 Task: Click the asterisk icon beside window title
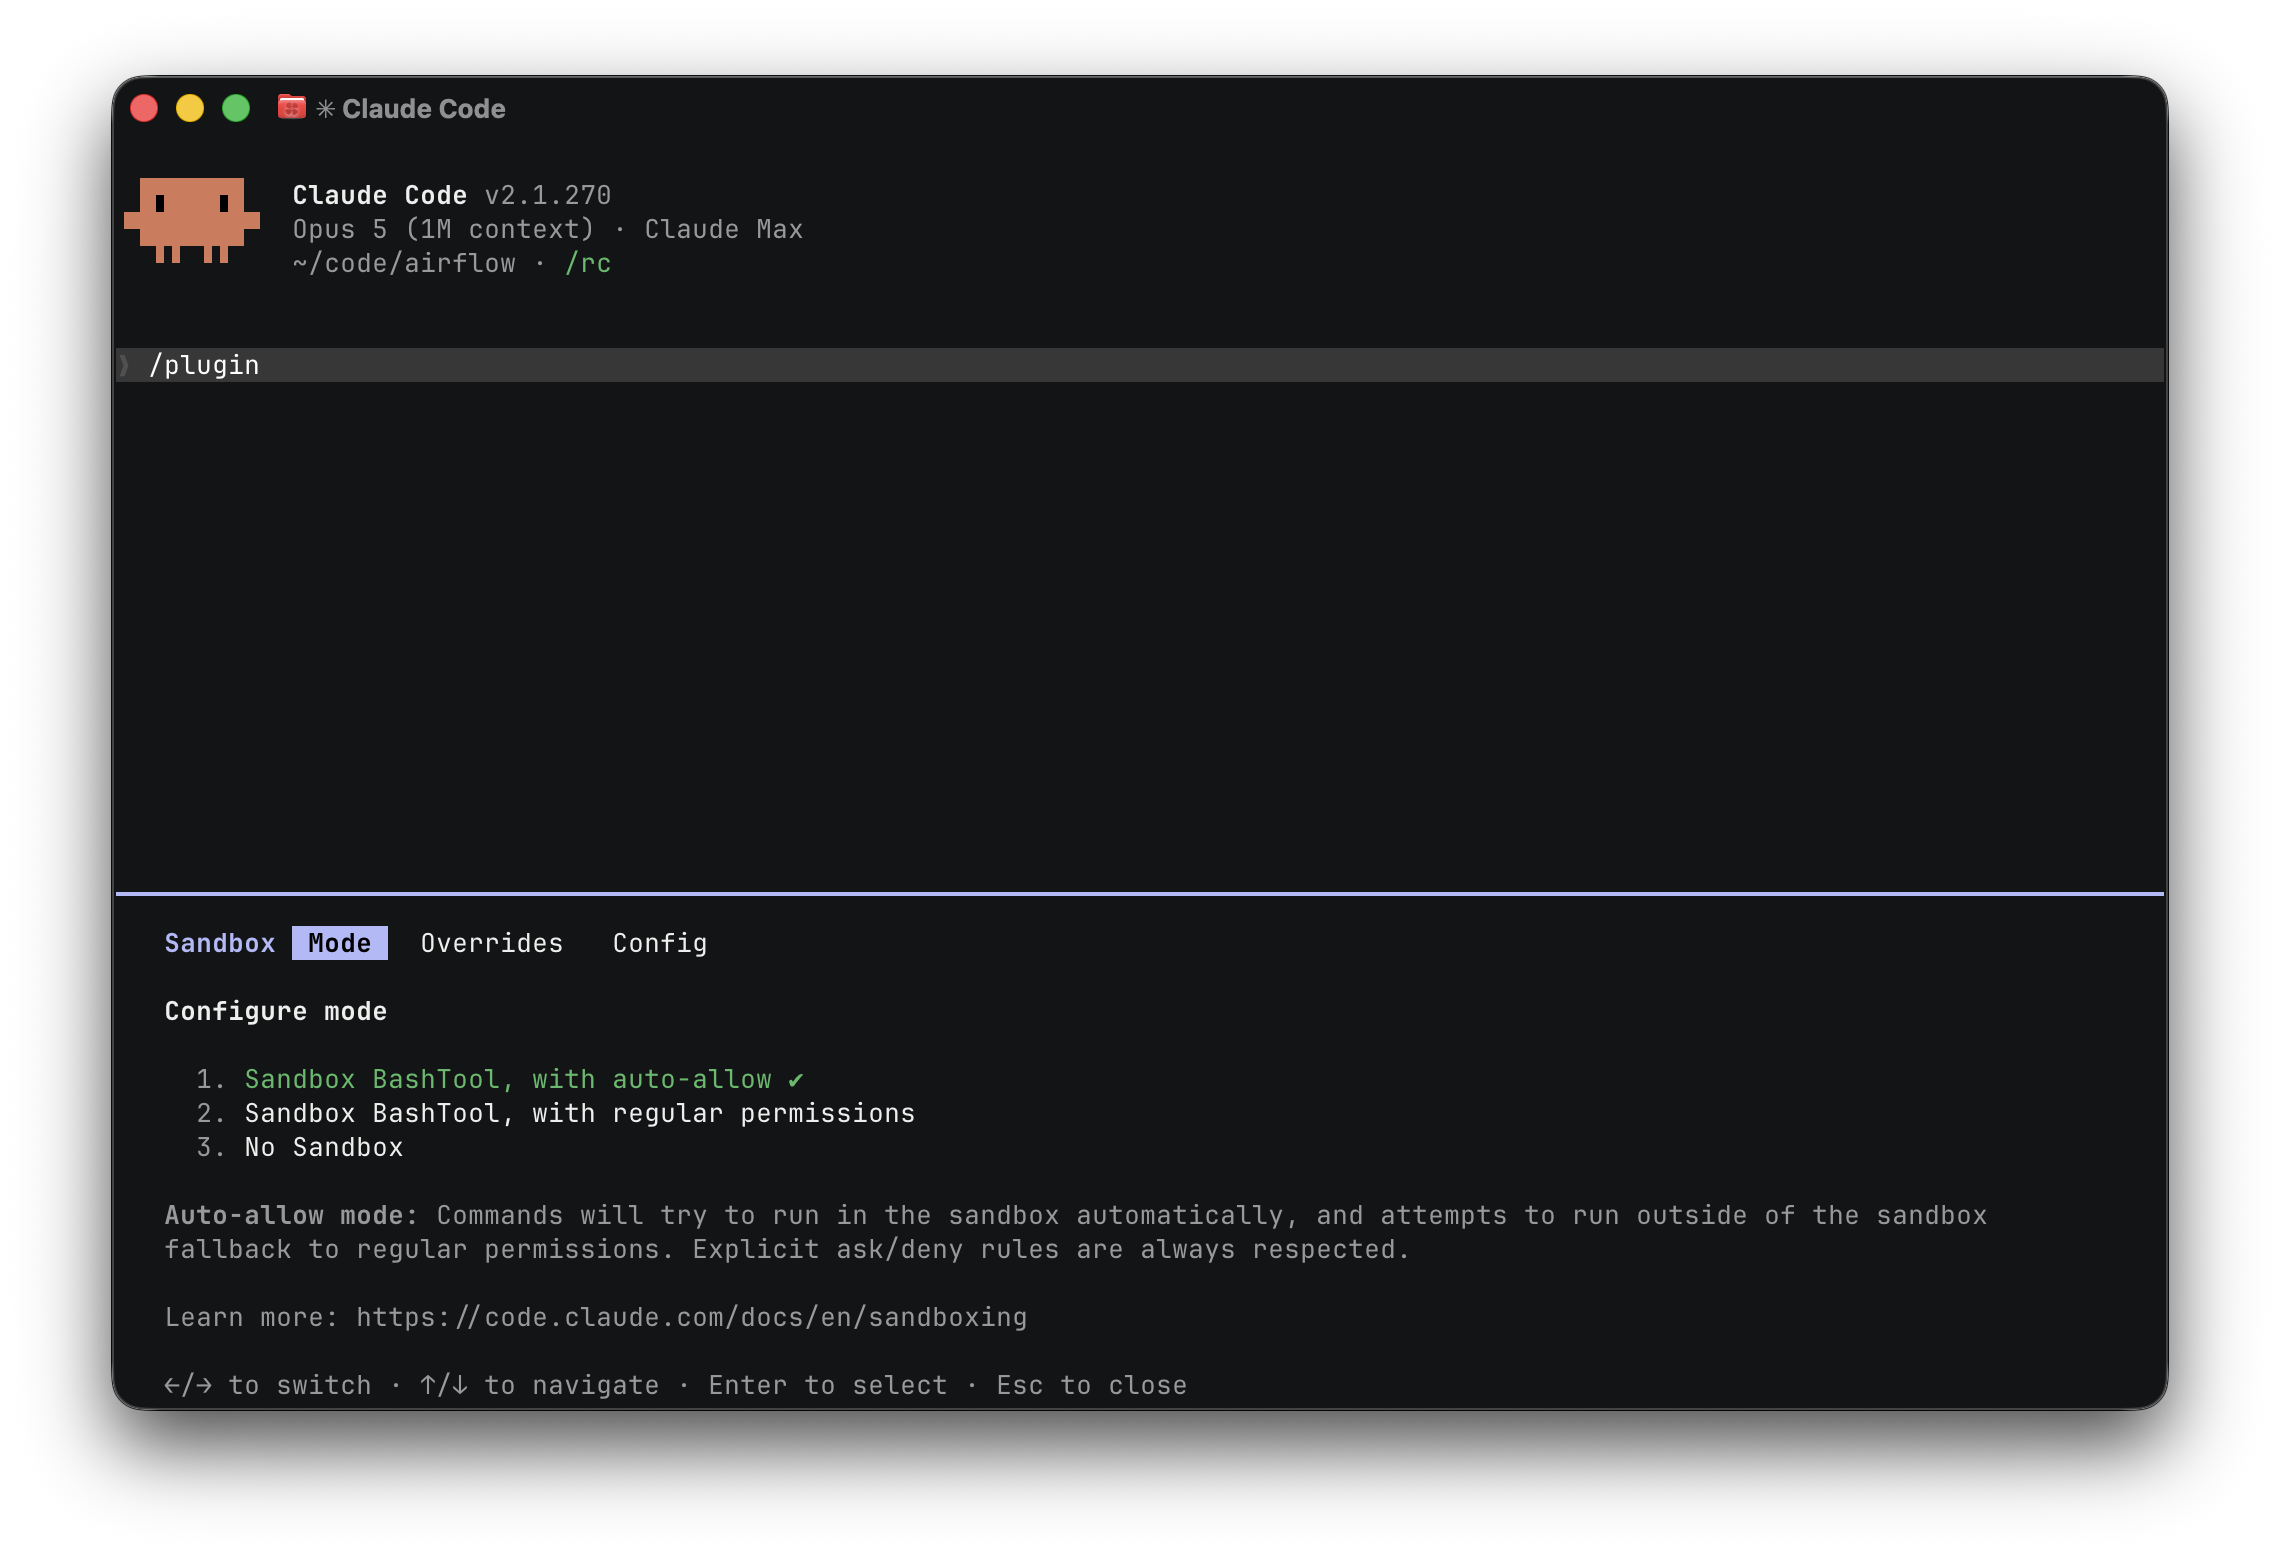pos(325,108)
